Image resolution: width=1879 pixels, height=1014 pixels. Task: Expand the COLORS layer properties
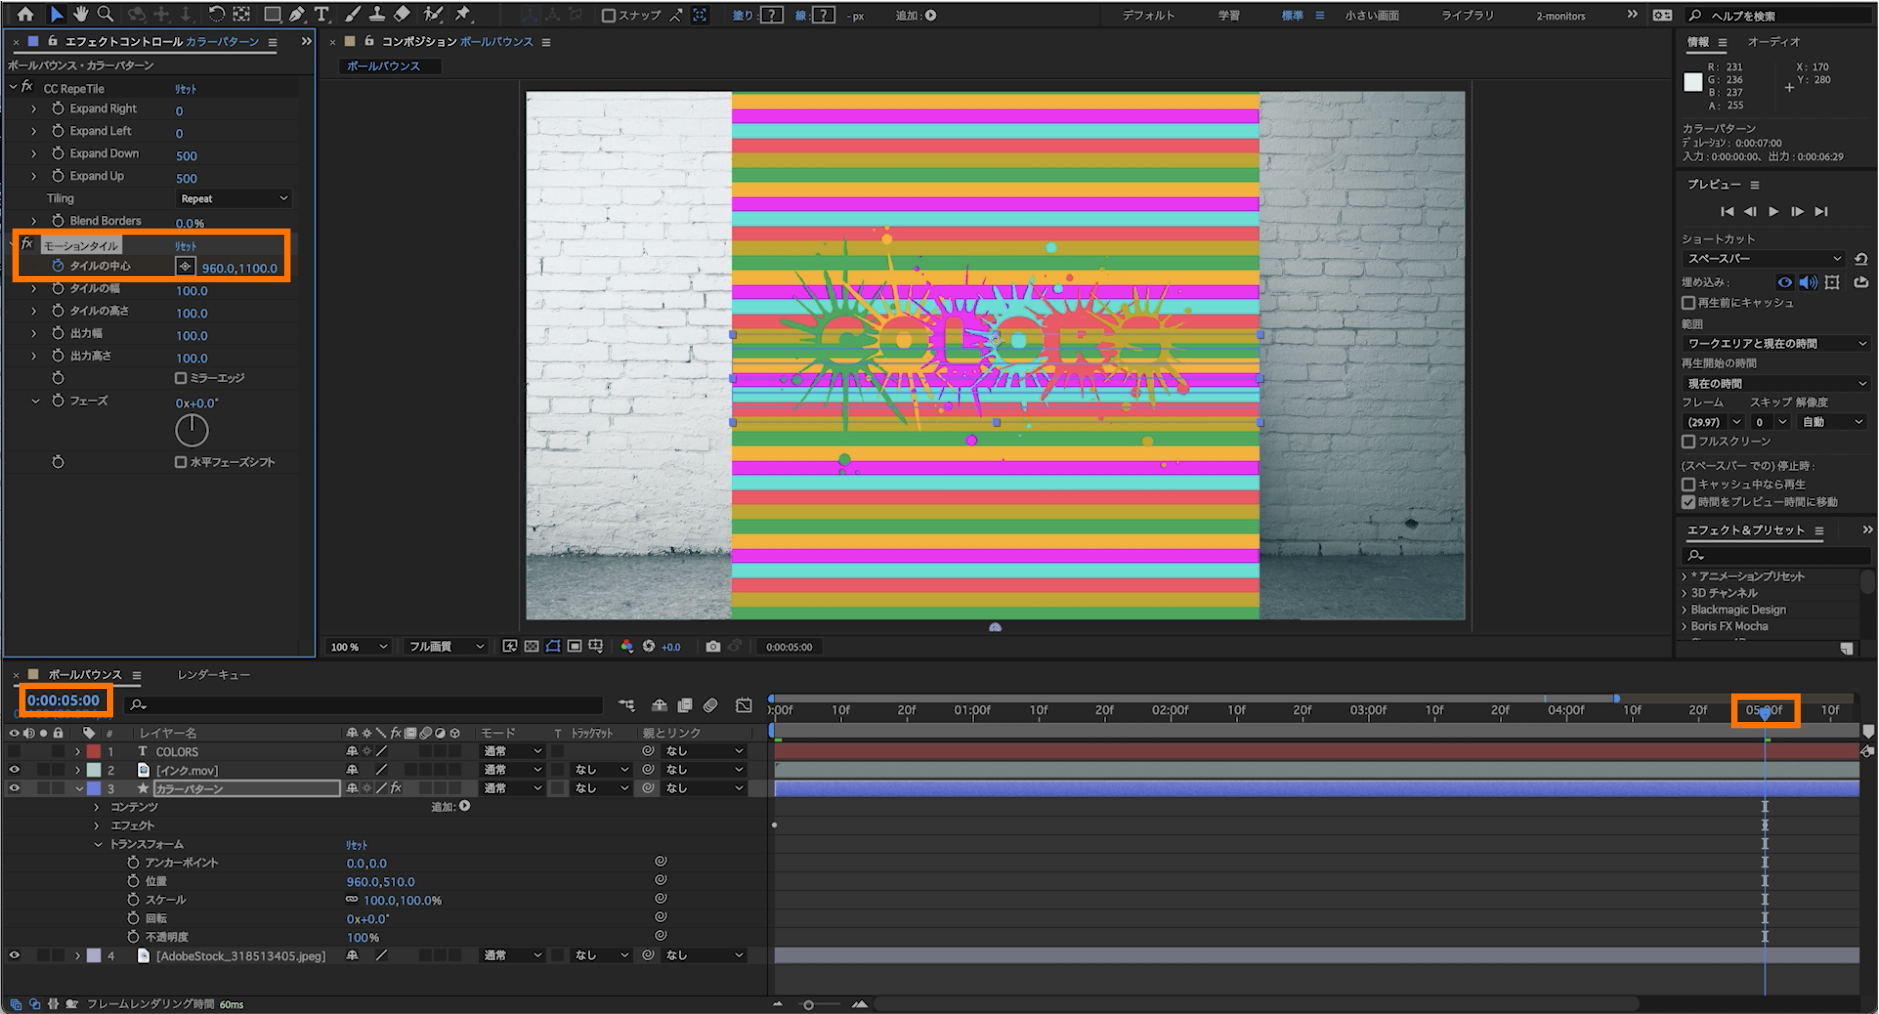point(78,752)
